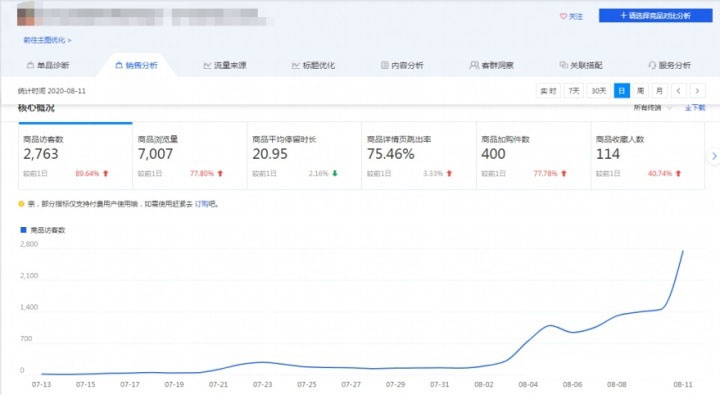
Task: Open the 所有终端 dropdown
Action: coord(652,108)
